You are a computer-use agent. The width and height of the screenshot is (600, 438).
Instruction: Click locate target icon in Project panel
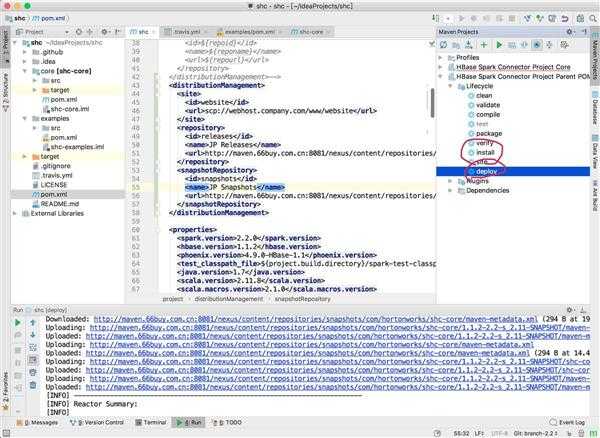(79, 32)
